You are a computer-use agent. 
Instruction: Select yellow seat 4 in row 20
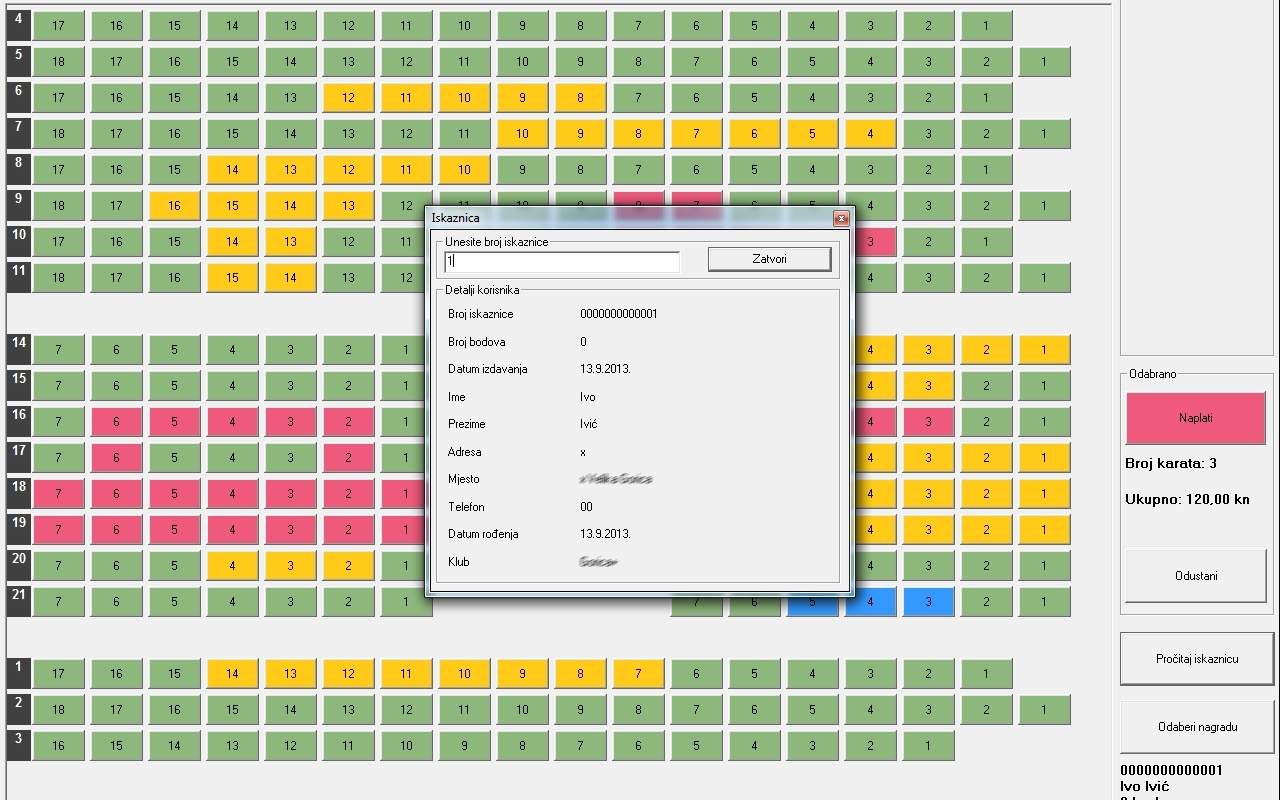pyautogui.click(x=232, y=566)
